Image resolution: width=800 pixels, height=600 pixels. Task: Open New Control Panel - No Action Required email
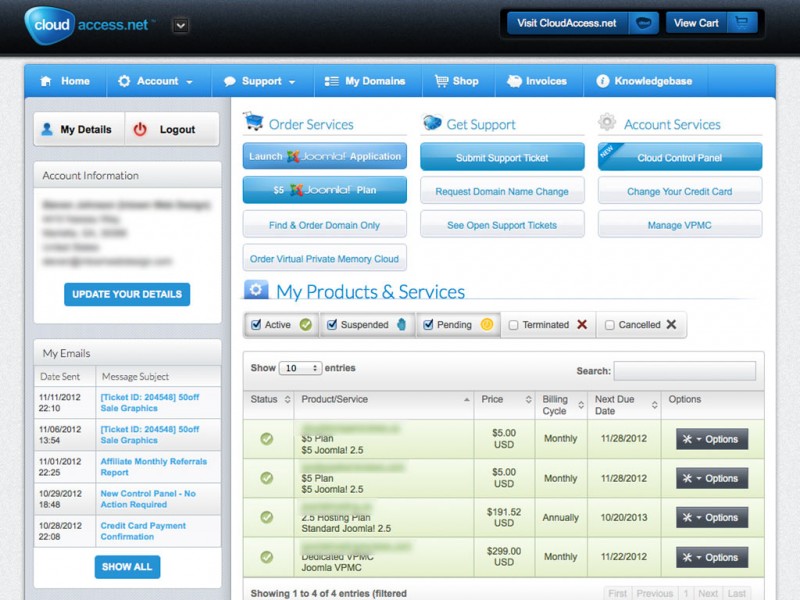(148, 499)
